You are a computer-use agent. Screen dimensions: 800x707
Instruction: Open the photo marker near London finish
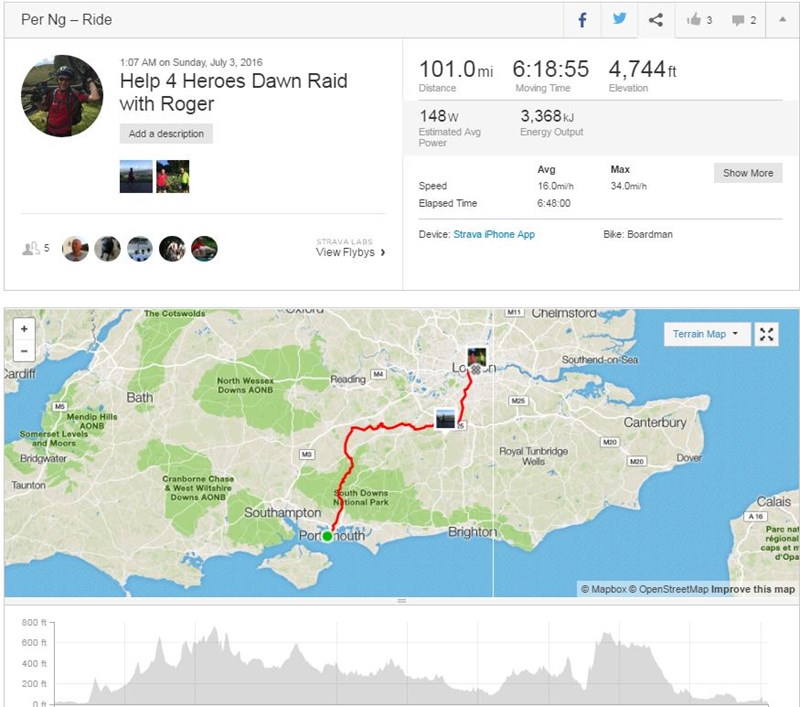point(477,357)
